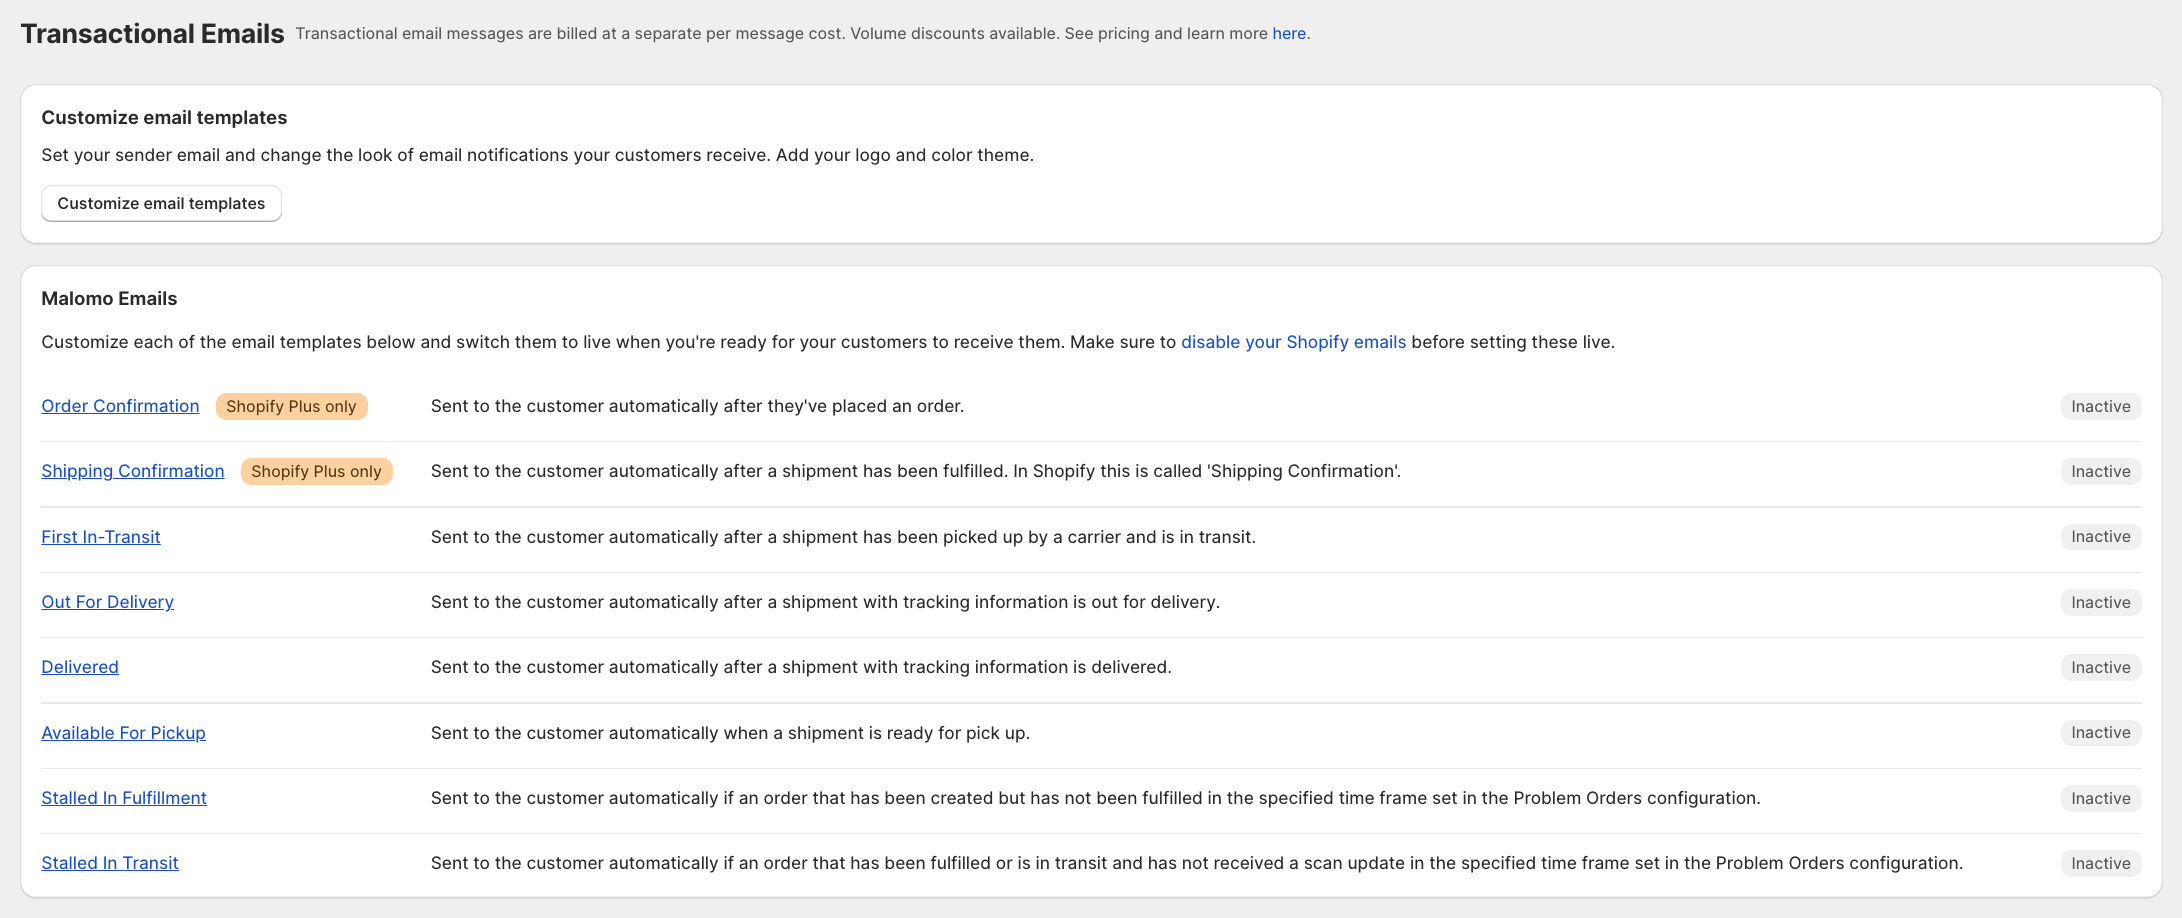The image size is (2182, 918).
Task: Toggle the Inactive status for Order Confirmation
Action: click(2100, 406)
